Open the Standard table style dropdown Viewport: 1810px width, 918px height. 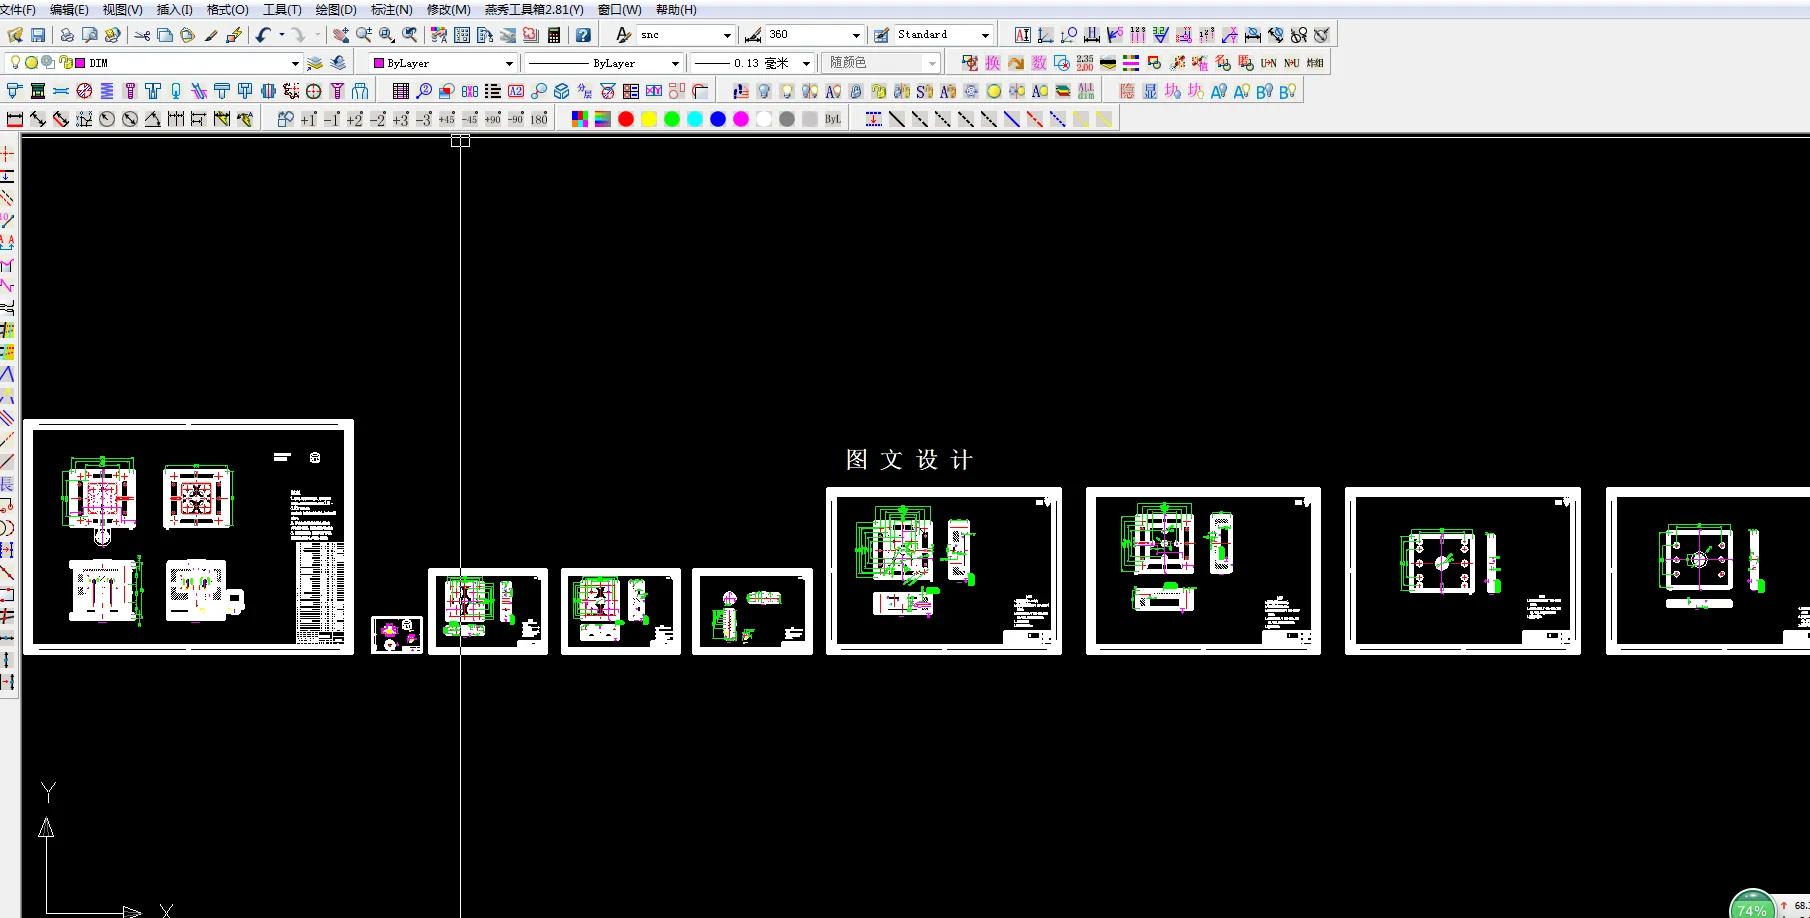[985, 35]
